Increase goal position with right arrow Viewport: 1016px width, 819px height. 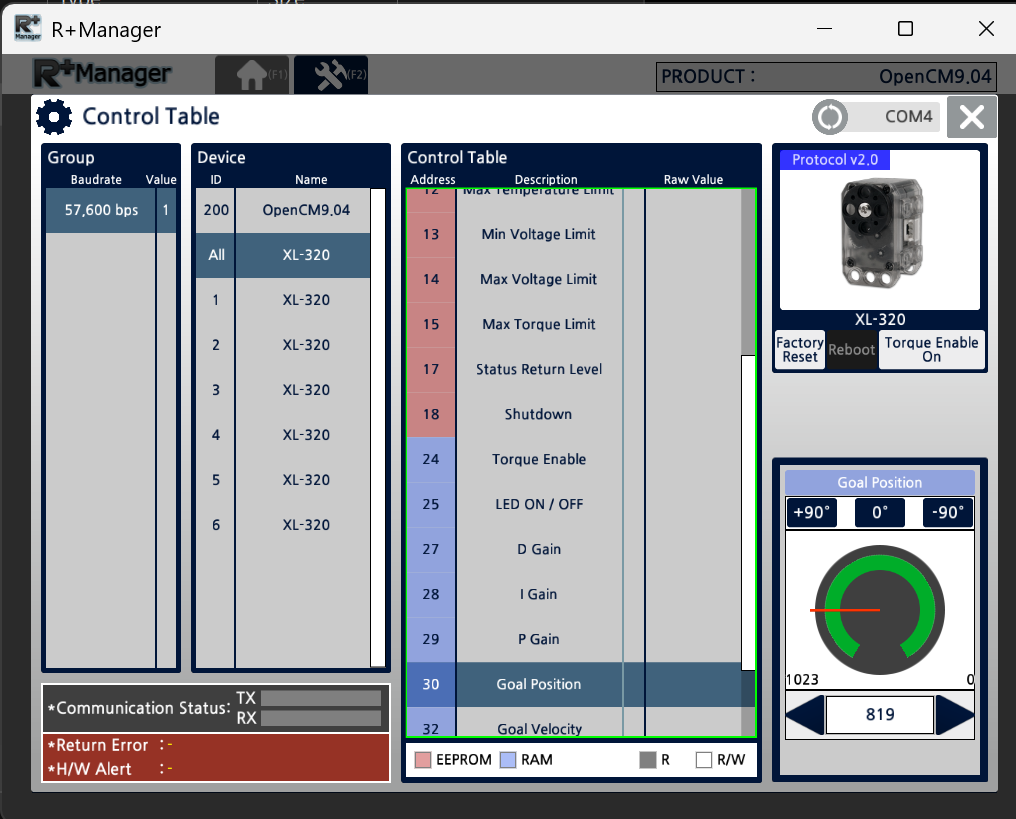[955, 715]
